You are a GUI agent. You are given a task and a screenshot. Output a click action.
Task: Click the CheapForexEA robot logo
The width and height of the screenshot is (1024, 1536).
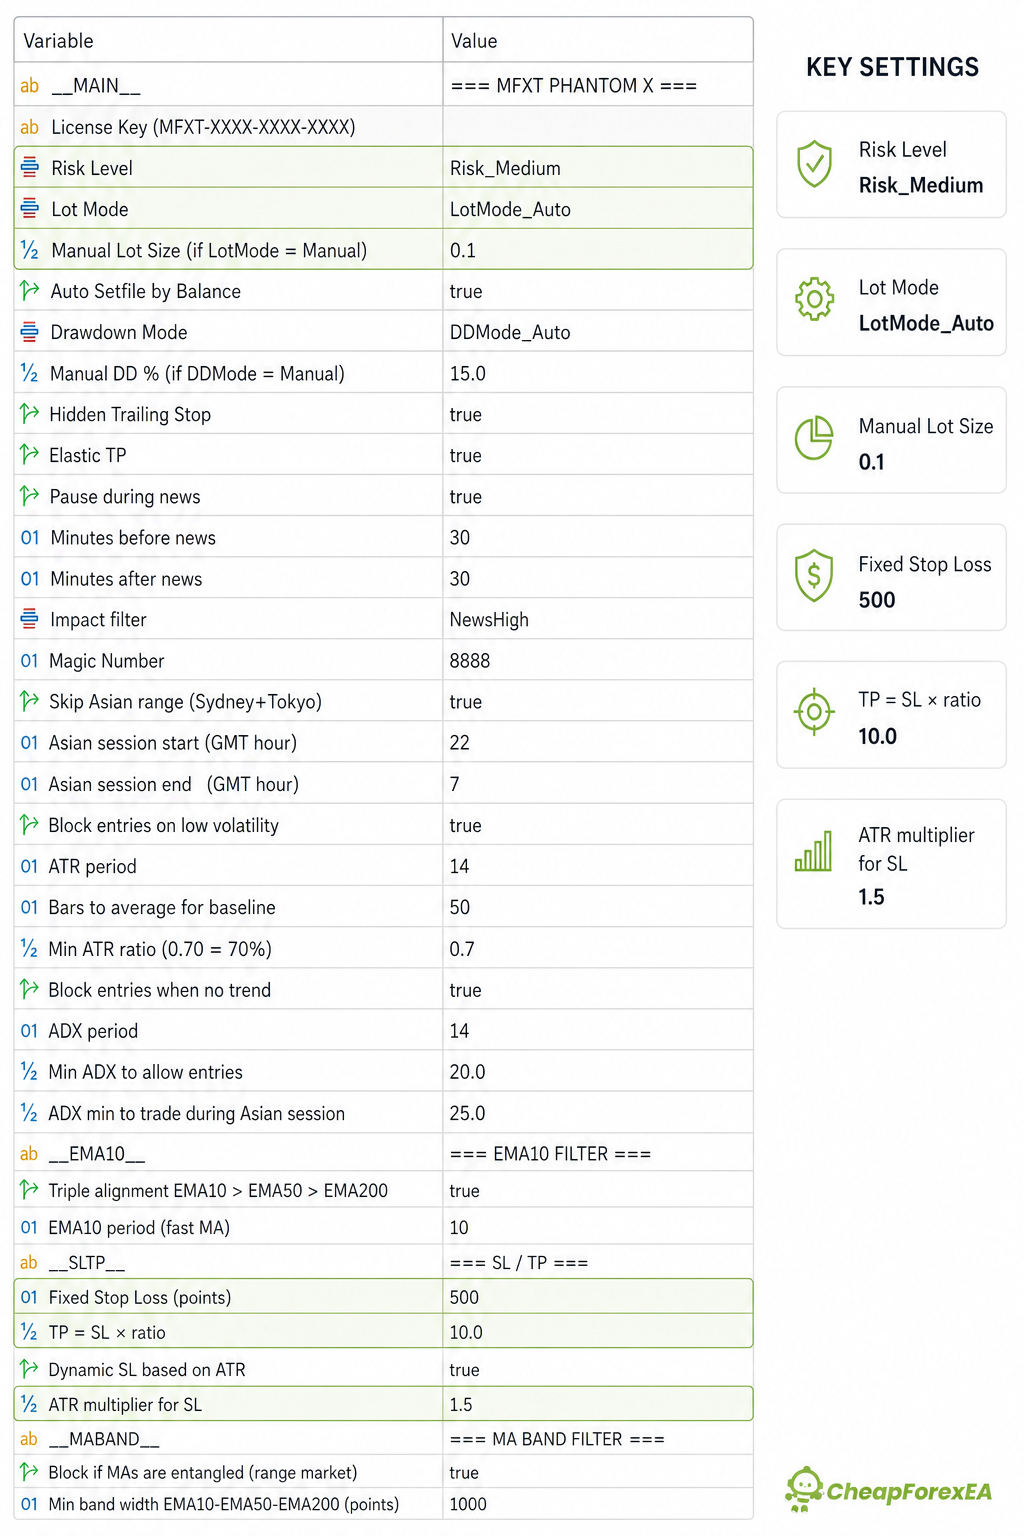[804, 1490]
